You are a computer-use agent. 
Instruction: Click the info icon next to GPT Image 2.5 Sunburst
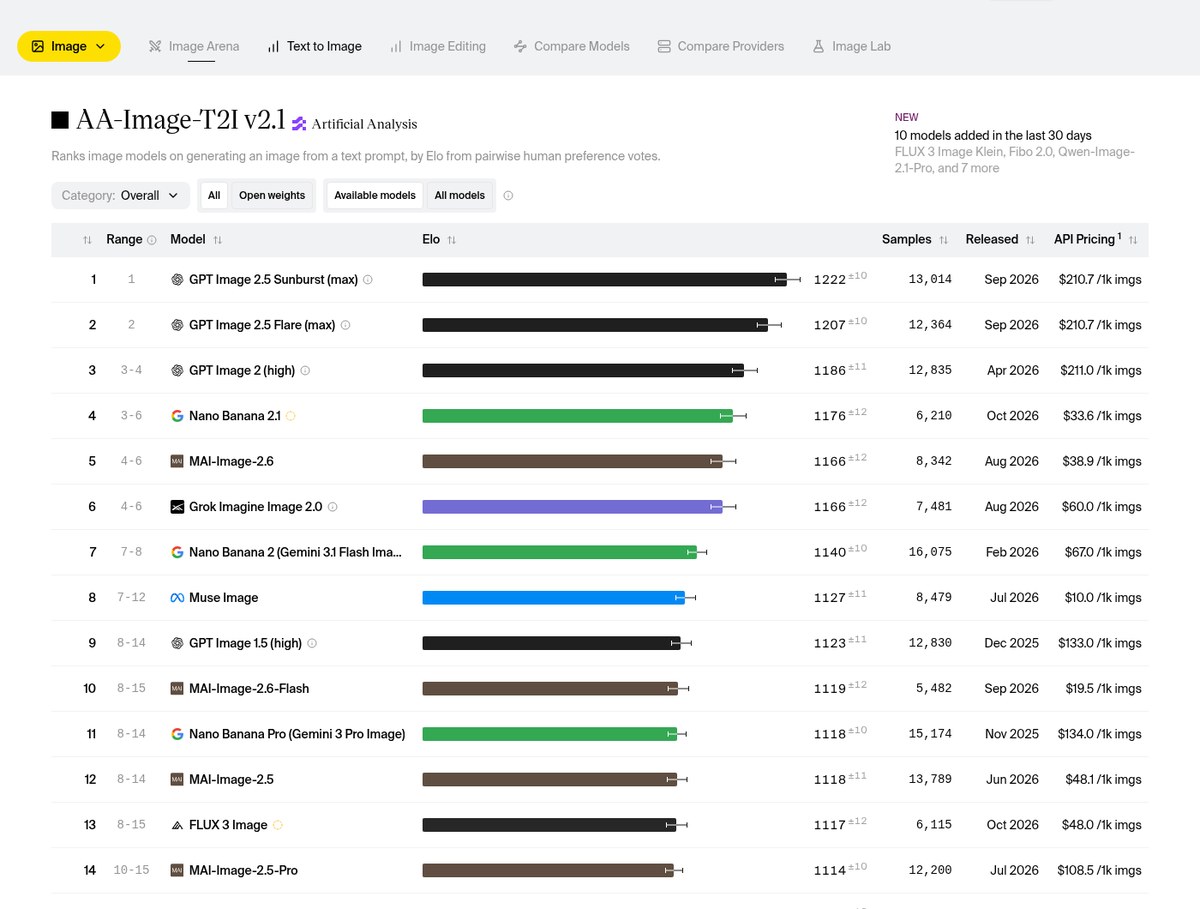click(368, 280)
